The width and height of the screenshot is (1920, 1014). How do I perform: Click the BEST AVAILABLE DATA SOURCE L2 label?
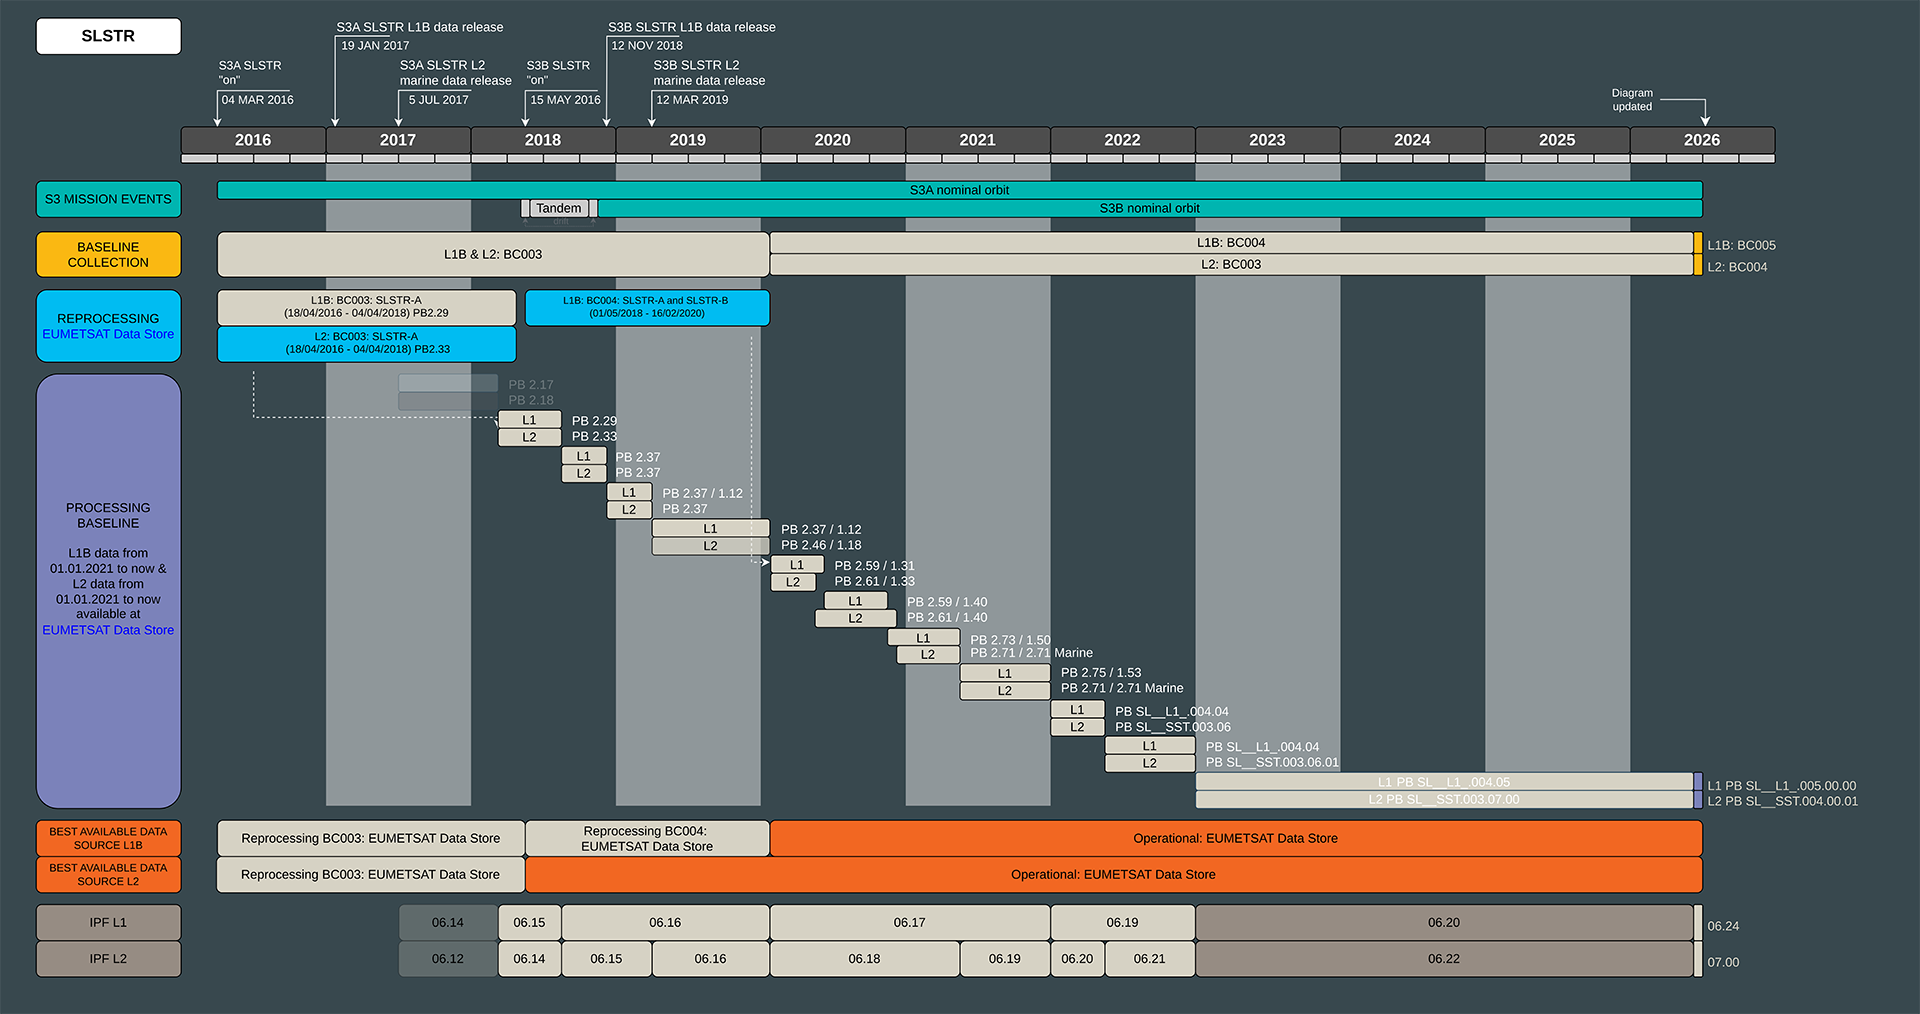click(x=108, y=875)
